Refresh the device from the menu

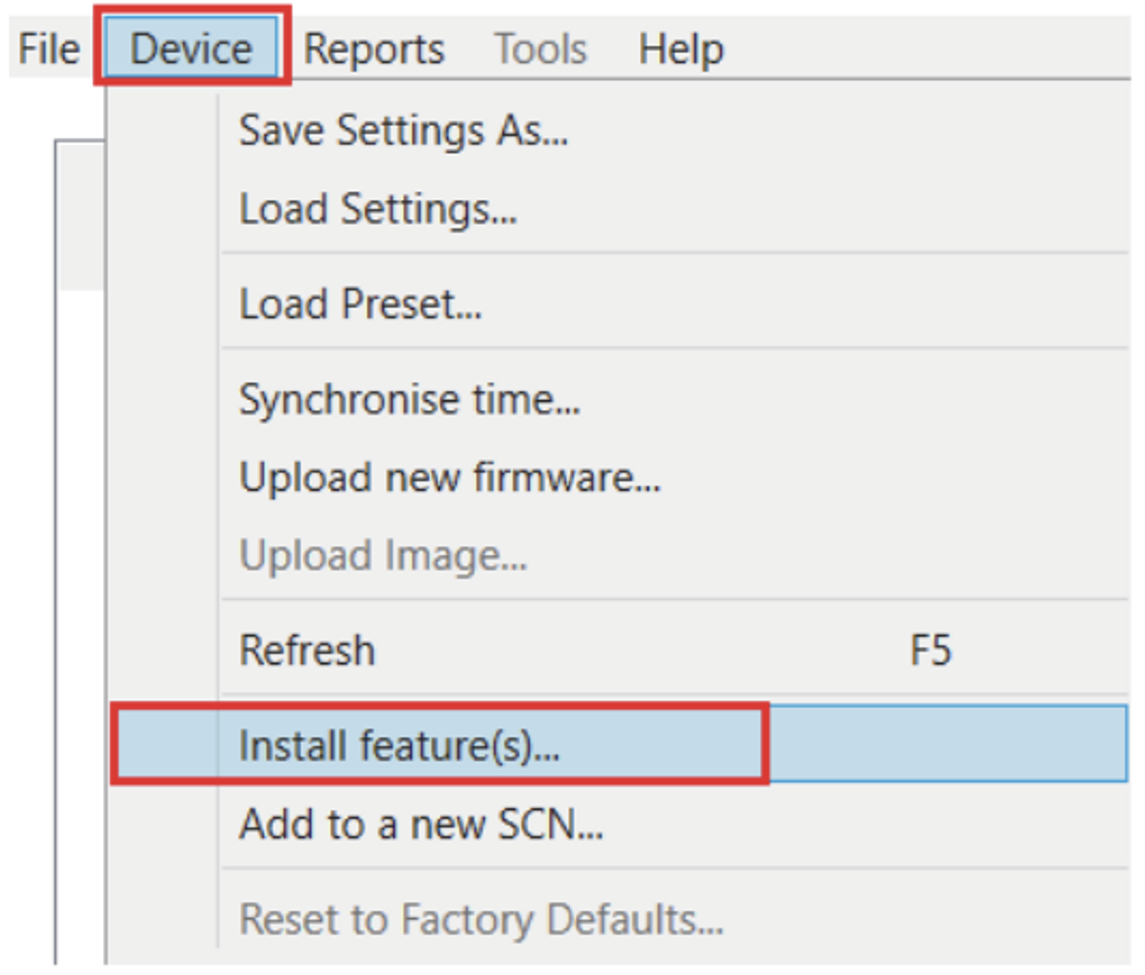click(308, 651)
